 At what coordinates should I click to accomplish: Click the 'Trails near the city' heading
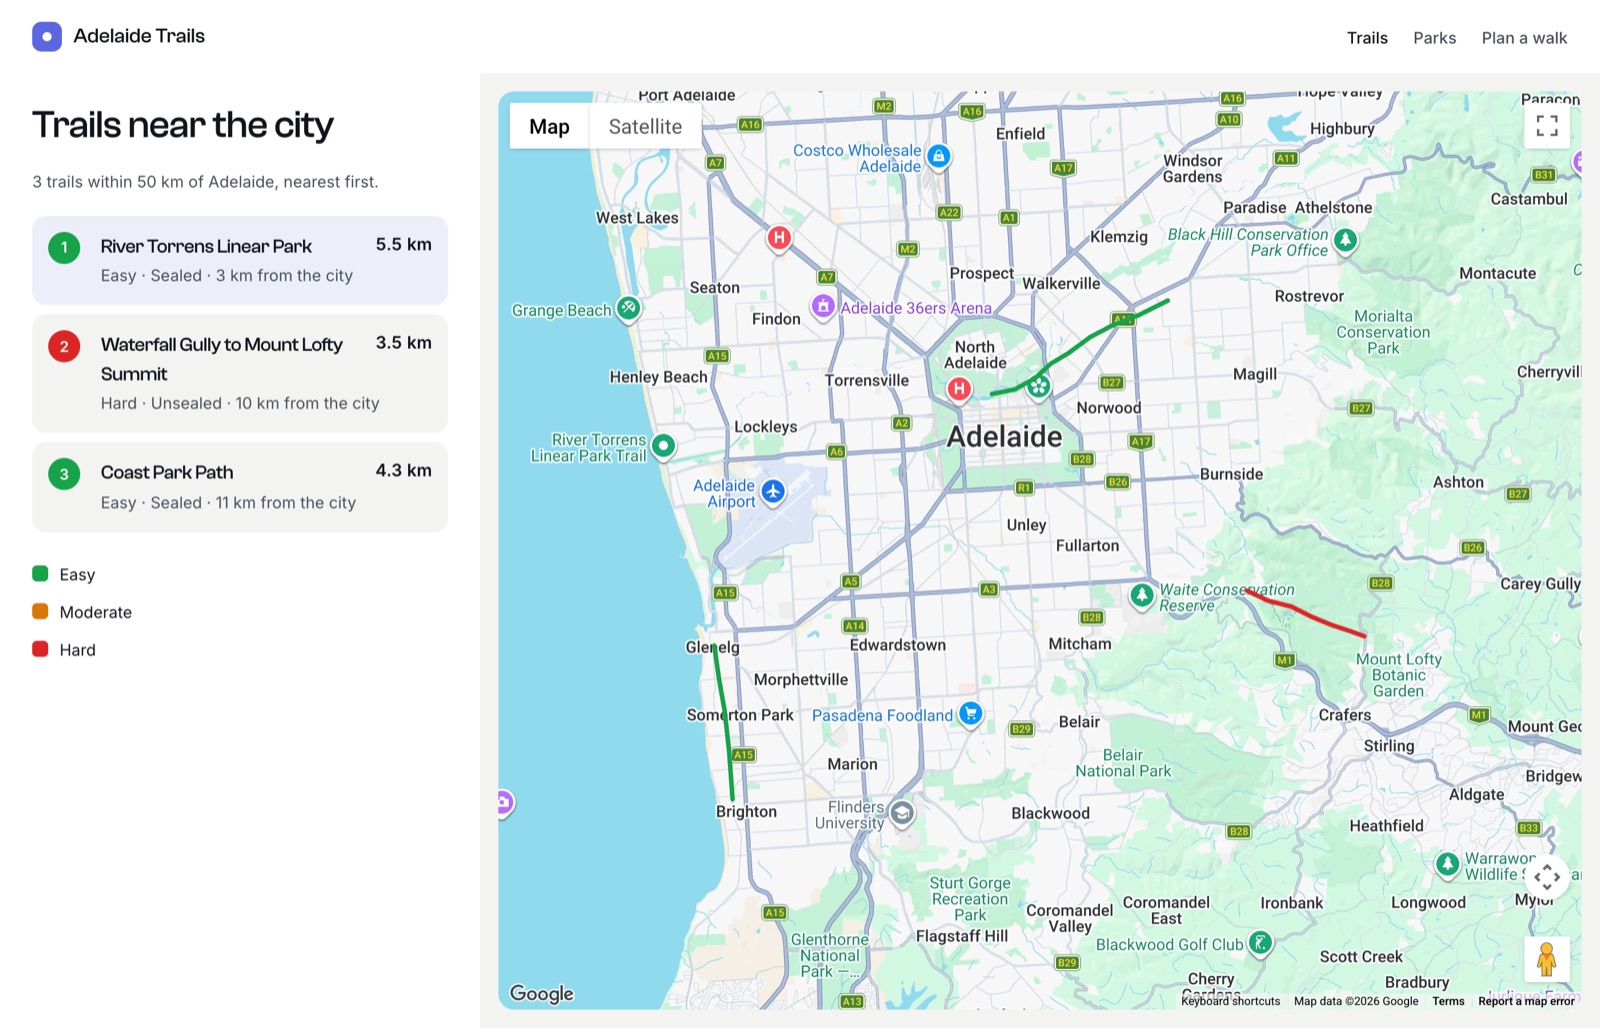[x=183, y=125]
